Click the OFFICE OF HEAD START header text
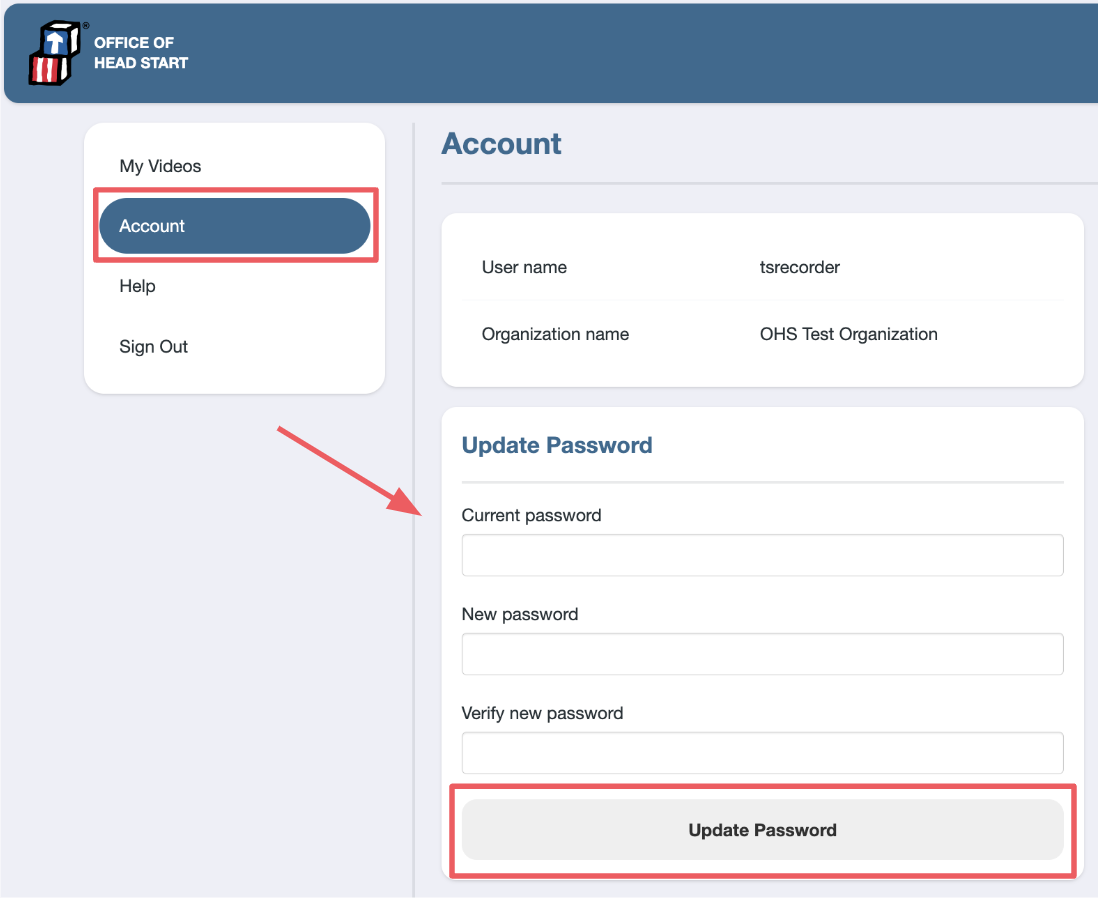The height and width of the screenshot is (900, 1098). 141,53
